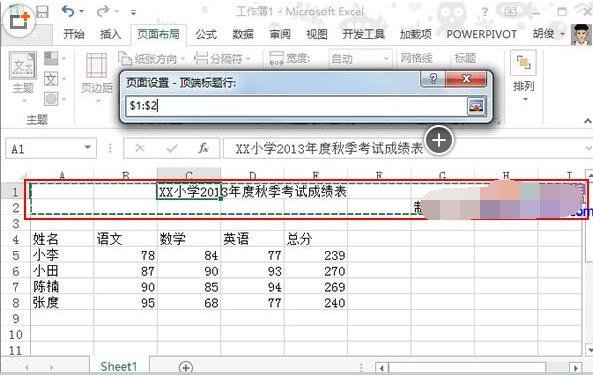Select row header 4
Screen dimensions: 593x375
(x=15, y=239)
